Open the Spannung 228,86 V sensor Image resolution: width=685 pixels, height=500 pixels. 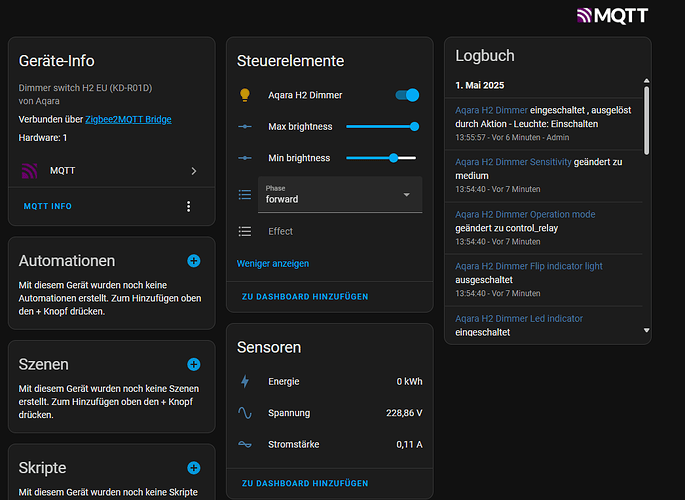(x=330, y=413)
